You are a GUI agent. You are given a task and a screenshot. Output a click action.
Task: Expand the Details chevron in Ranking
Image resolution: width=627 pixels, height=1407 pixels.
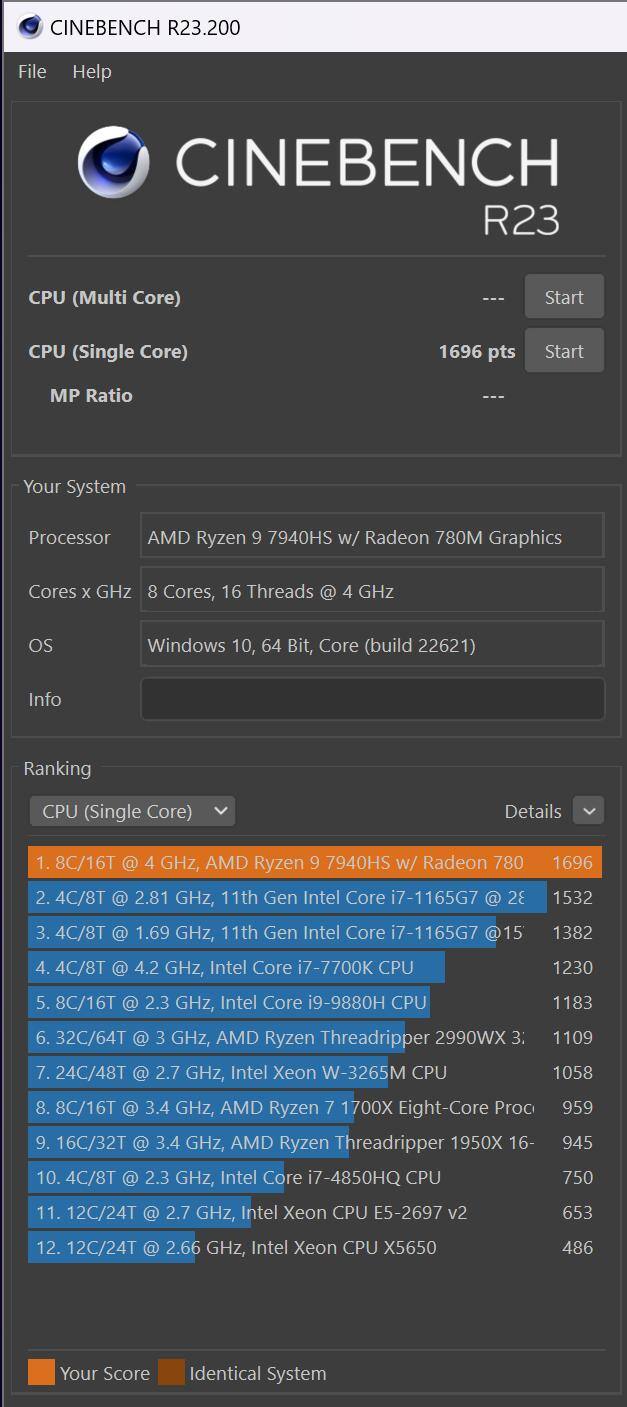[588, 811]
